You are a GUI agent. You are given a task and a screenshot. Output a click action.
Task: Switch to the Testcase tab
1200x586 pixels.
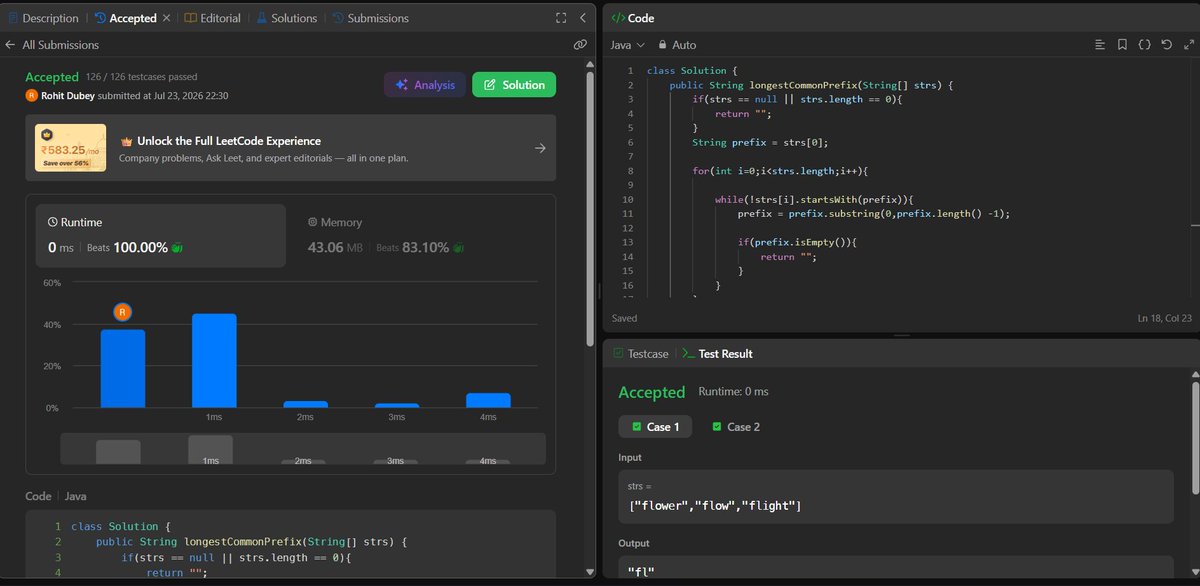640,354
